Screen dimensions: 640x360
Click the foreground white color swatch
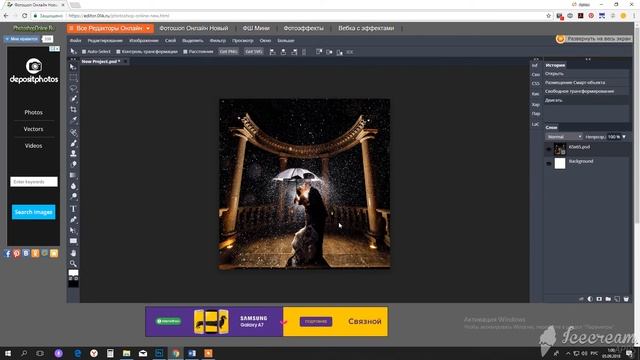coord(73,273)
